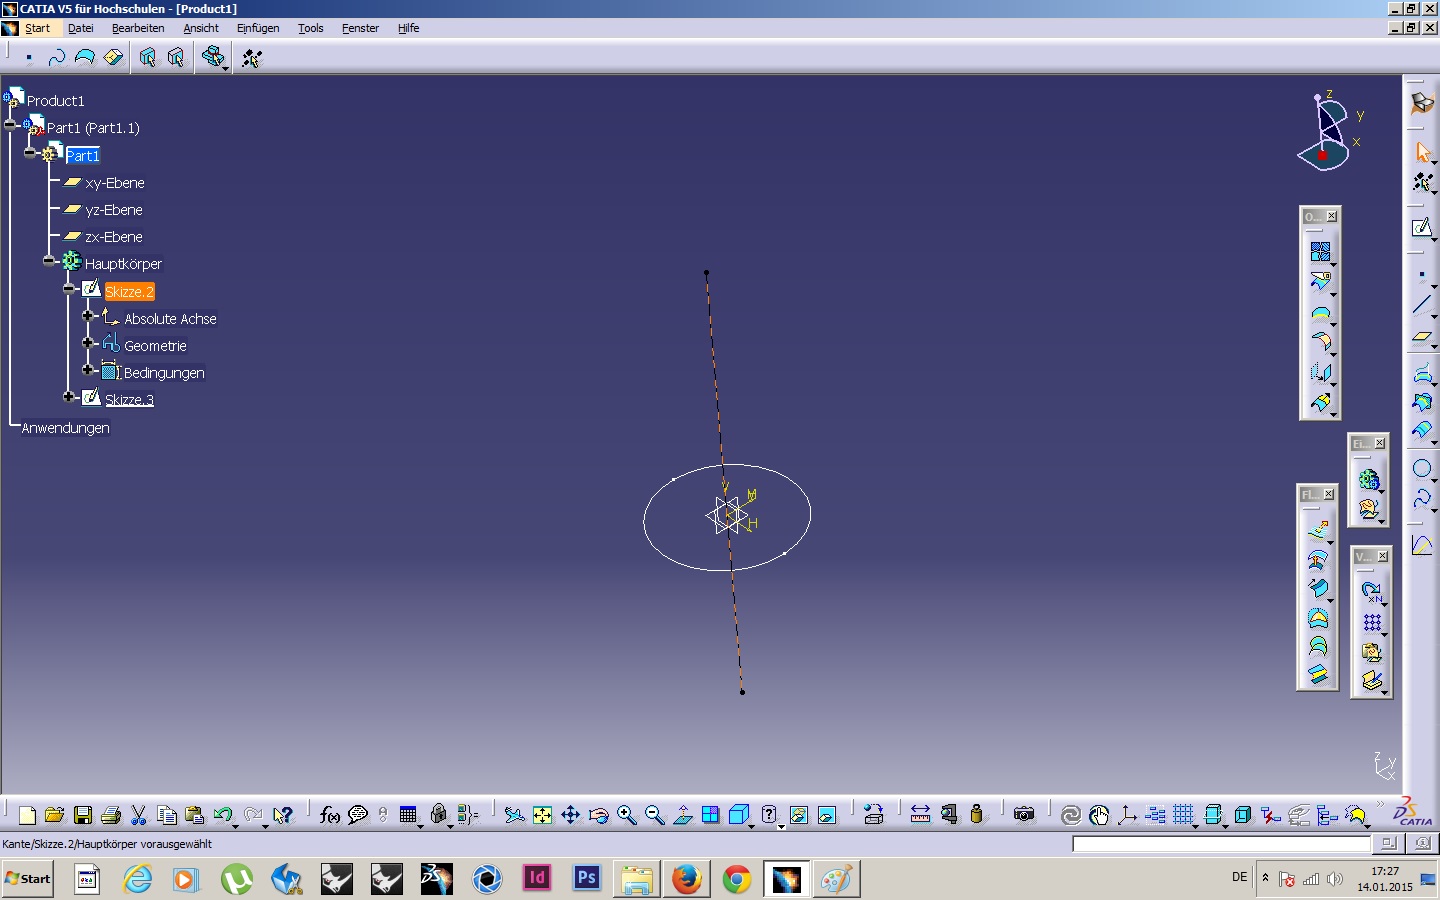This screenshot has height=900, width=1440.
Task: Select xy-Ebene in the tree
Action: (x=115, y=183)
